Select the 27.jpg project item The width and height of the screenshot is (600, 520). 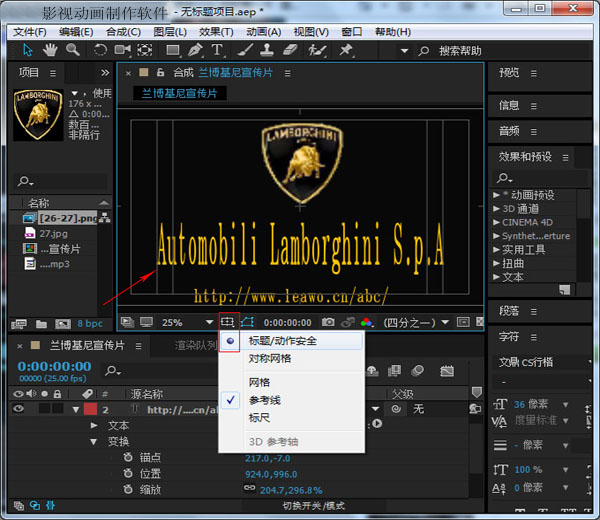53,233
